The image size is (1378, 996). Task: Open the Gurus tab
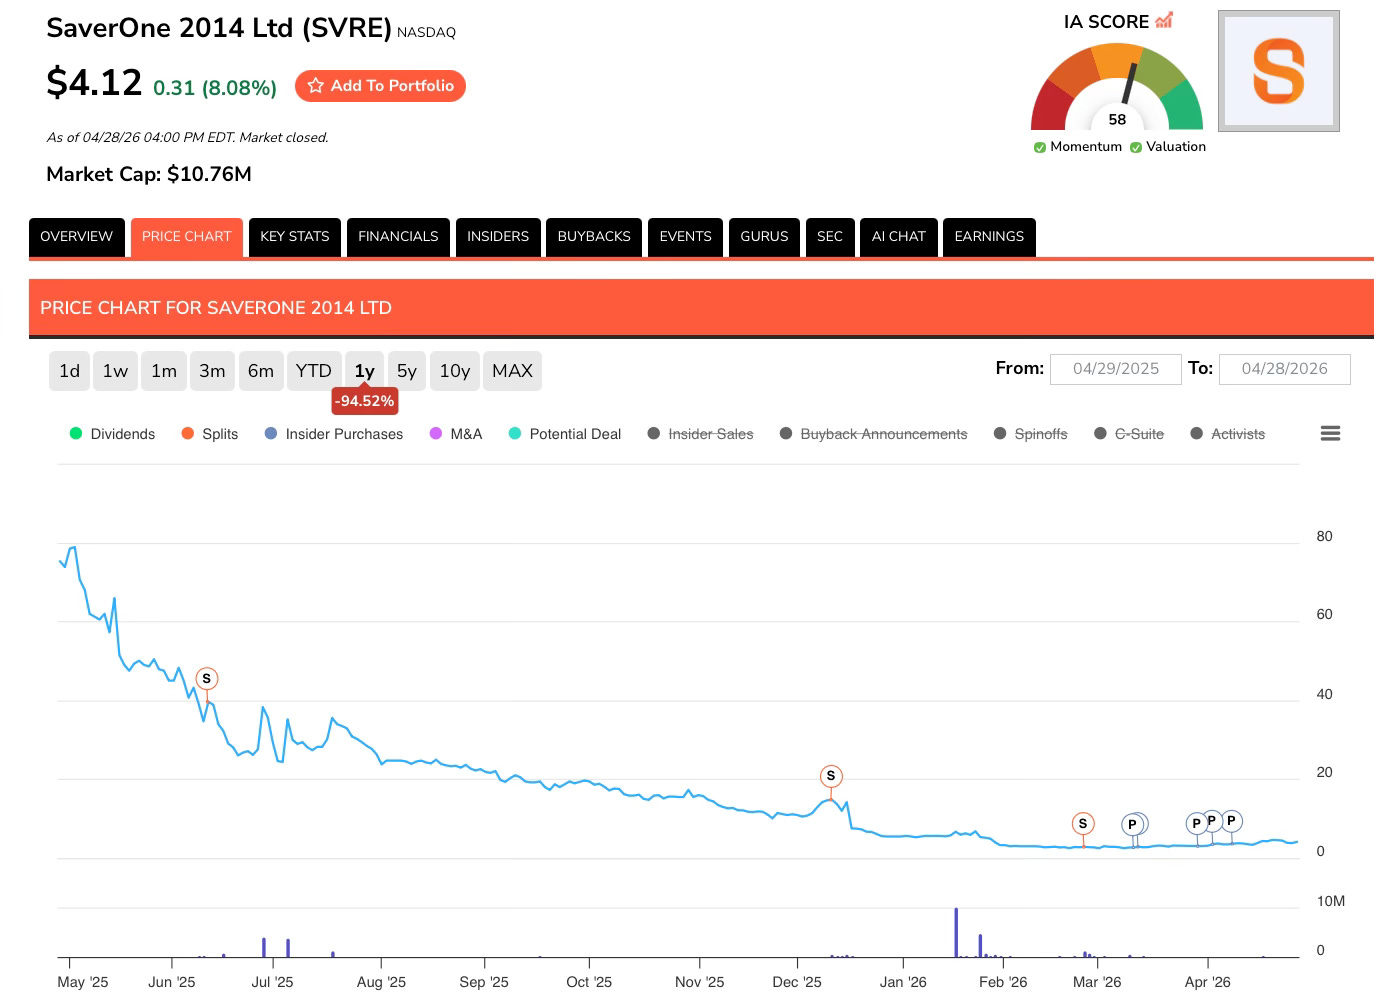click(764, 237)
